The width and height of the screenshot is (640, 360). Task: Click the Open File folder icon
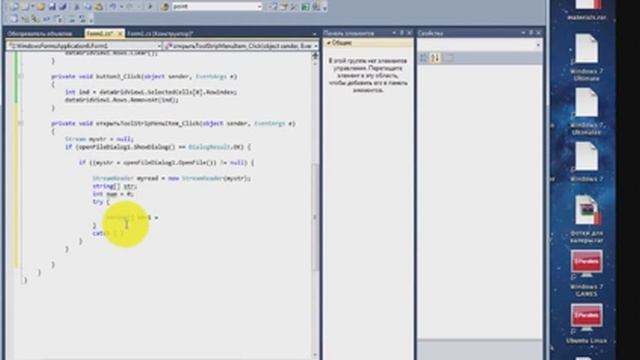40,7
